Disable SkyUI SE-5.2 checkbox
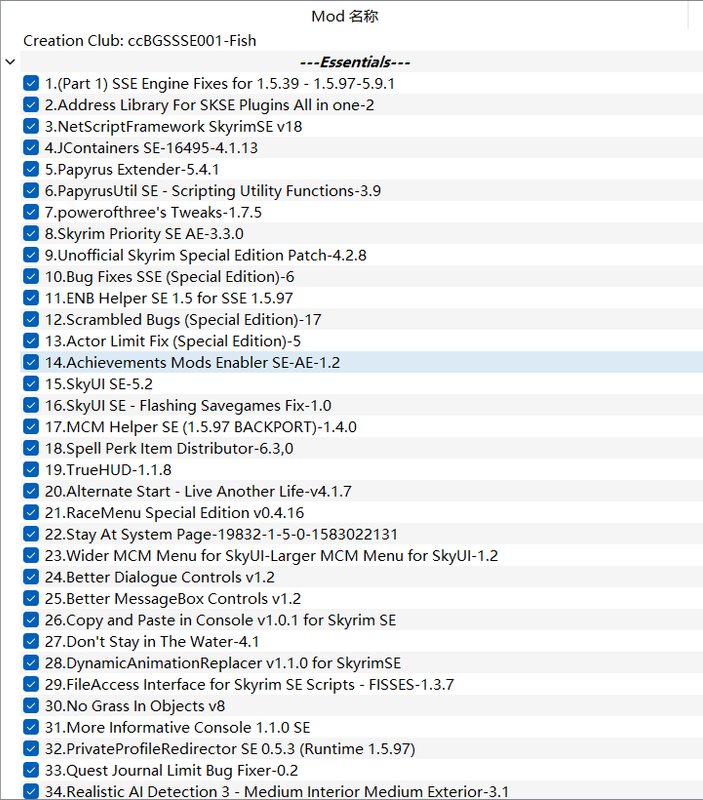Screen dimensions: 703x800 31,384
